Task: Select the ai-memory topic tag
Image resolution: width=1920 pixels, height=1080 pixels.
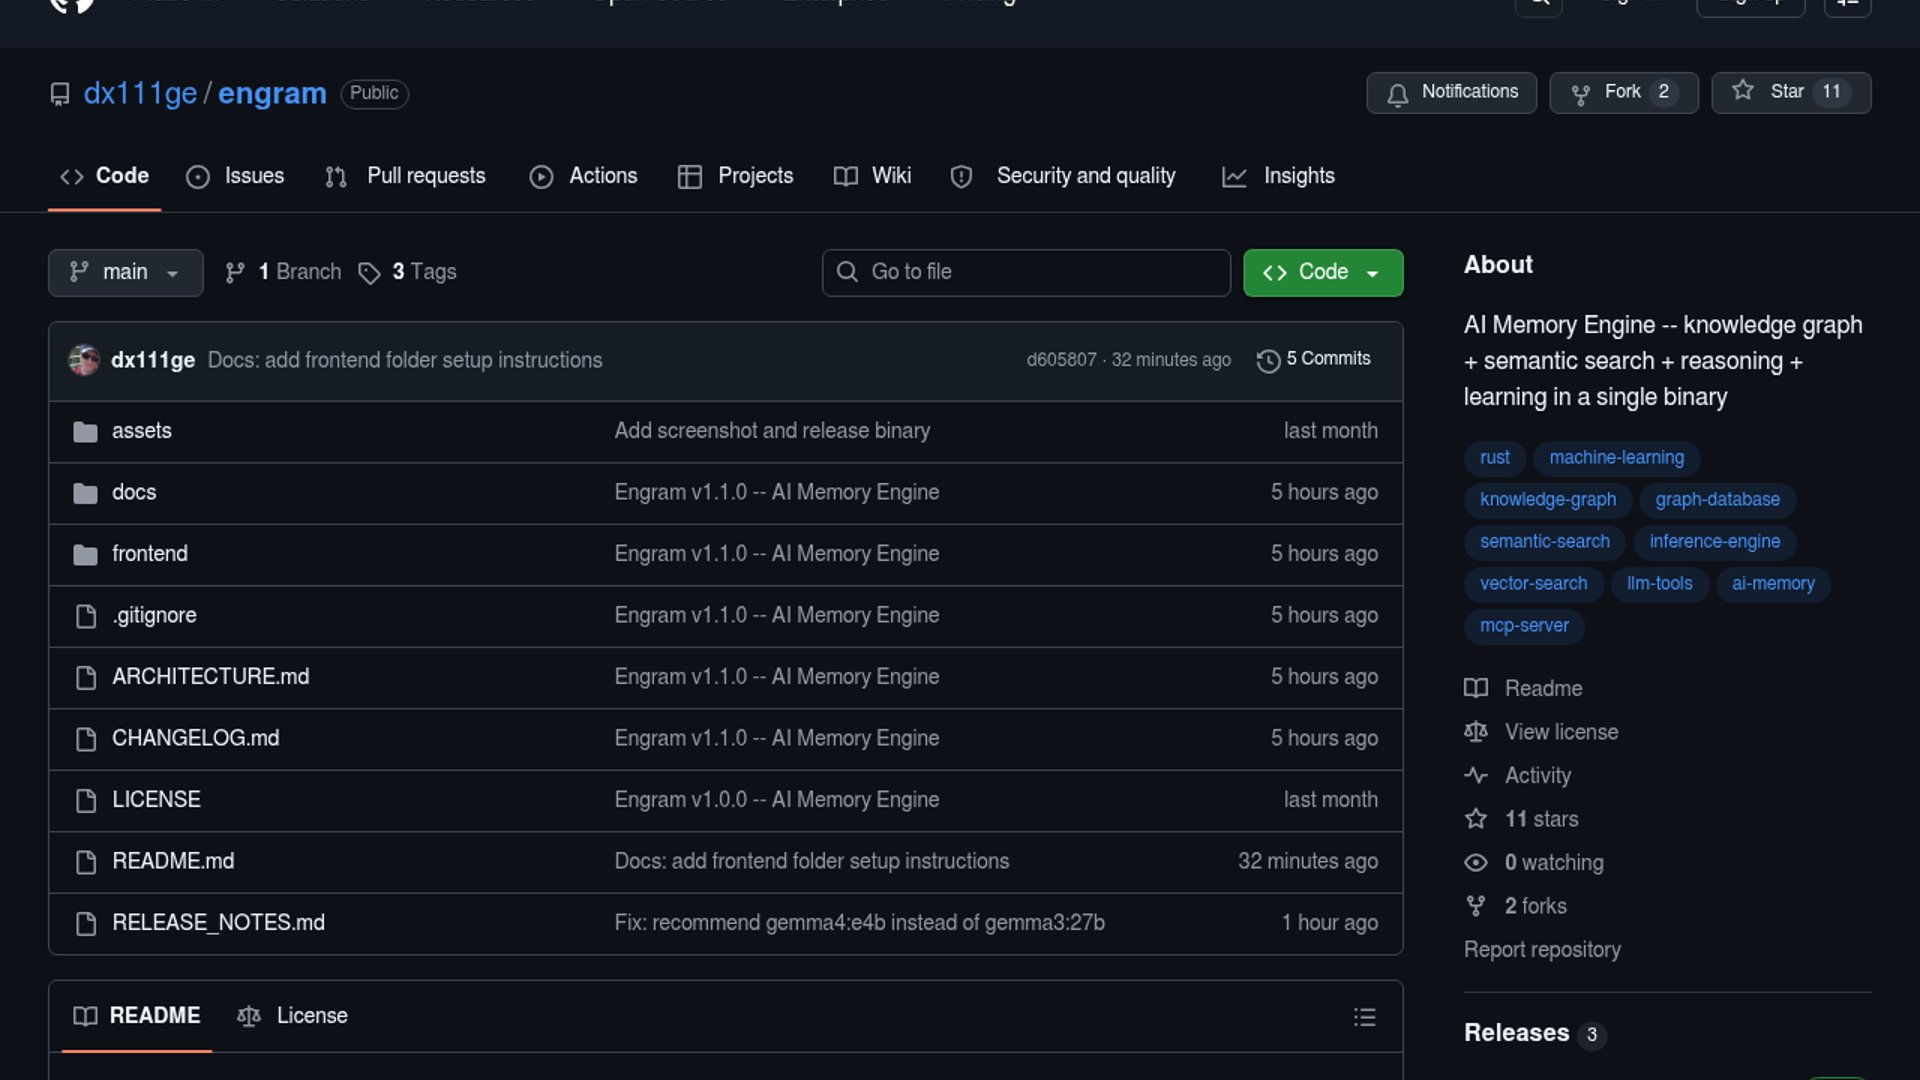Action: [x=1774, y=584]
